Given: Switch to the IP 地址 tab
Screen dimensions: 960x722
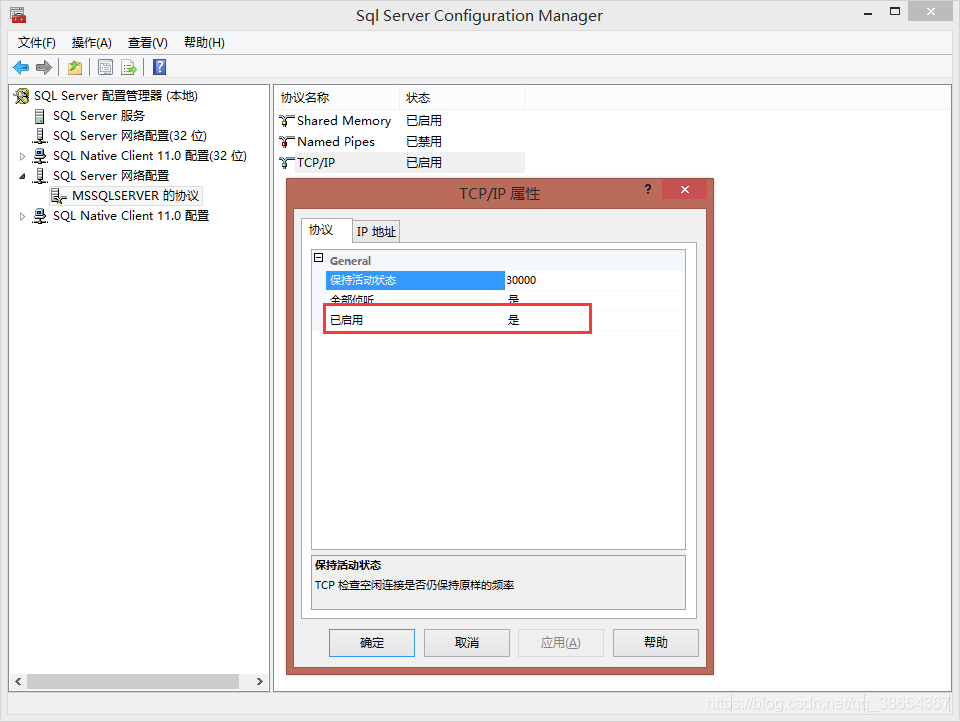Looking at the screenshot, I should [x=376, y=231].
